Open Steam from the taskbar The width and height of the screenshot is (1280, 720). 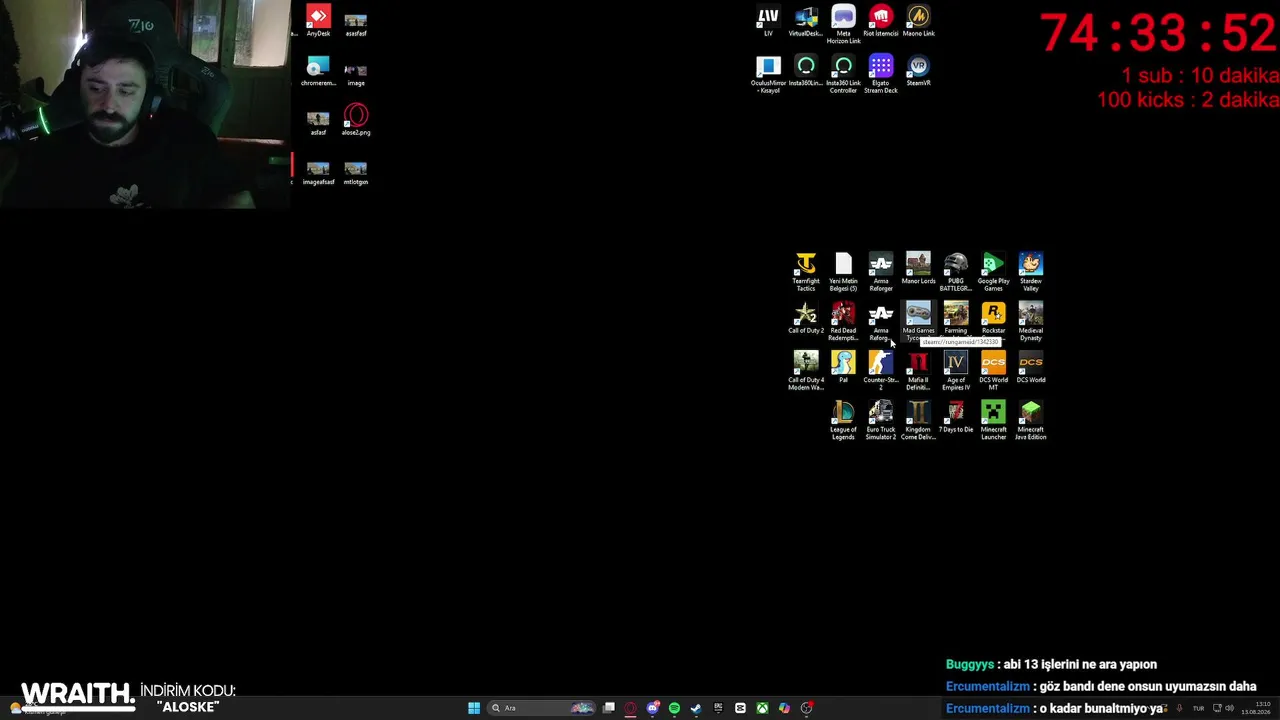696,708
